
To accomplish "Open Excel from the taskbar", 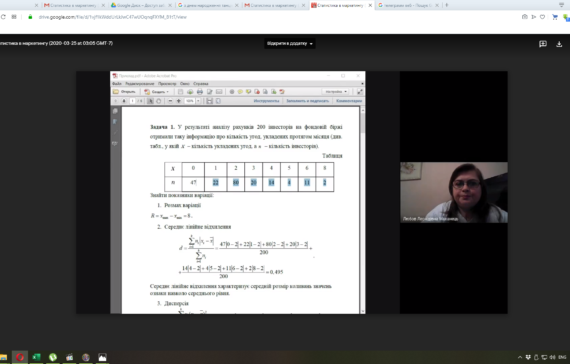I will click(x=36, y=357).
